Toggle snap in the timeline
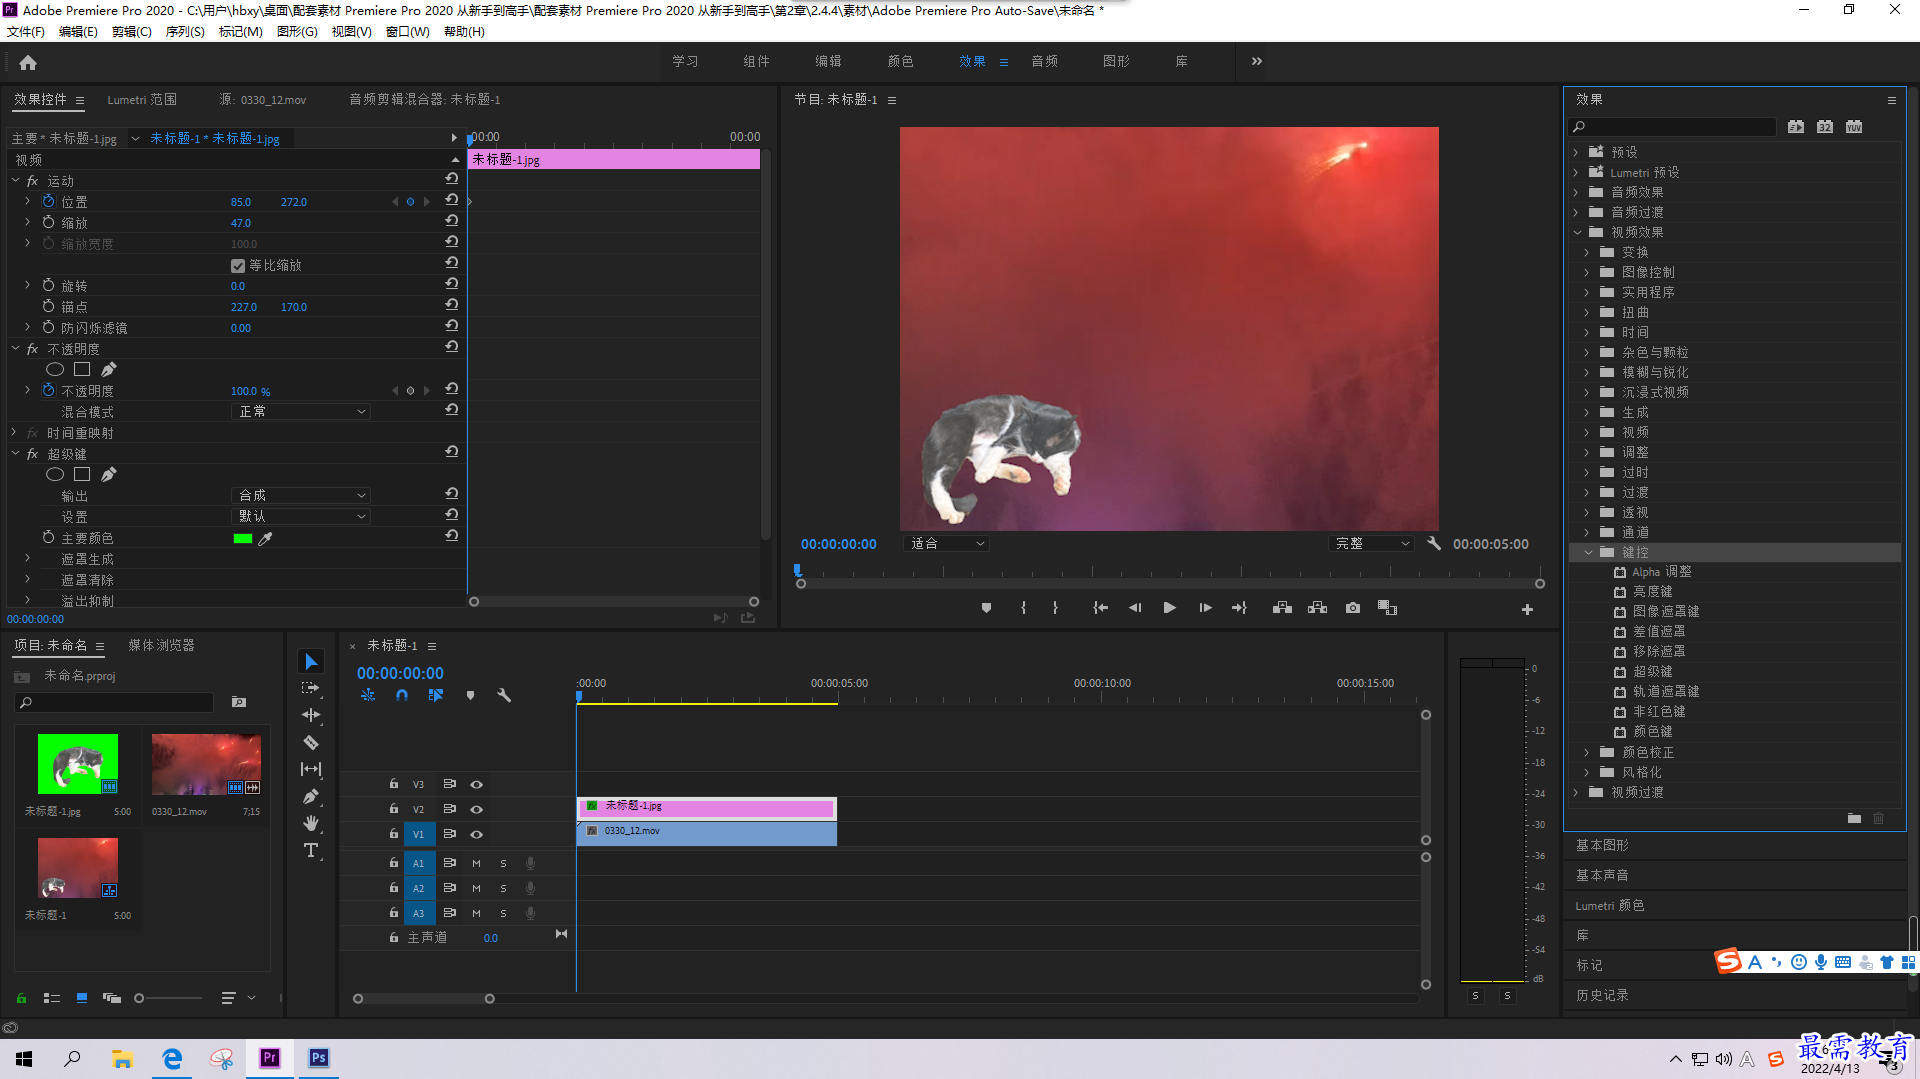 (x=402, y=695)
